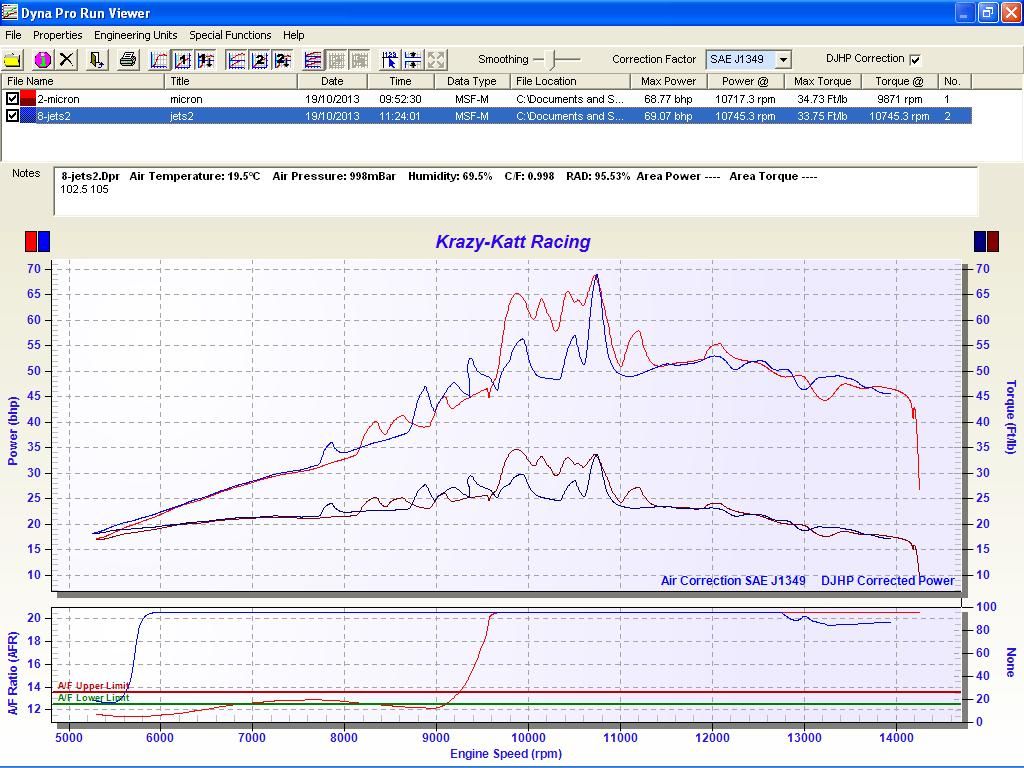1024x768 pixels.
Task: Select the graph icon with 1 and arrows
Action: [206, 60]
